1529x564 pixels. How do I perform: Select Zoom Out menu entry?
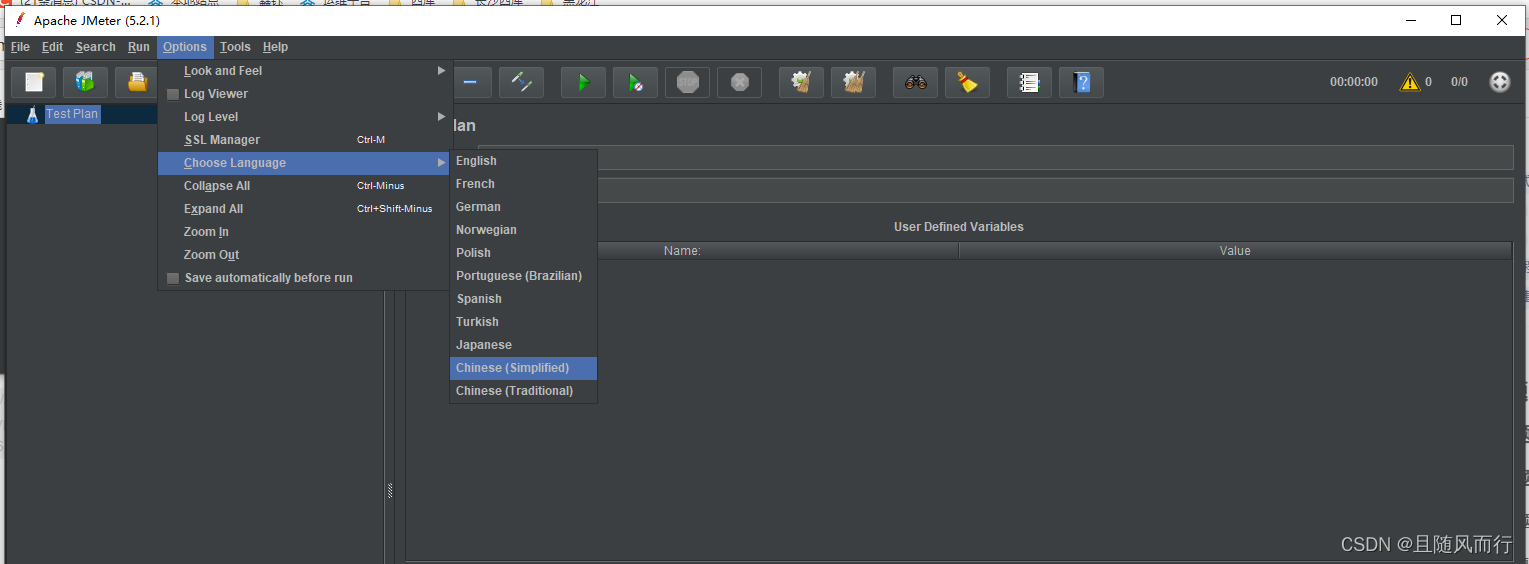coord(305,255)
